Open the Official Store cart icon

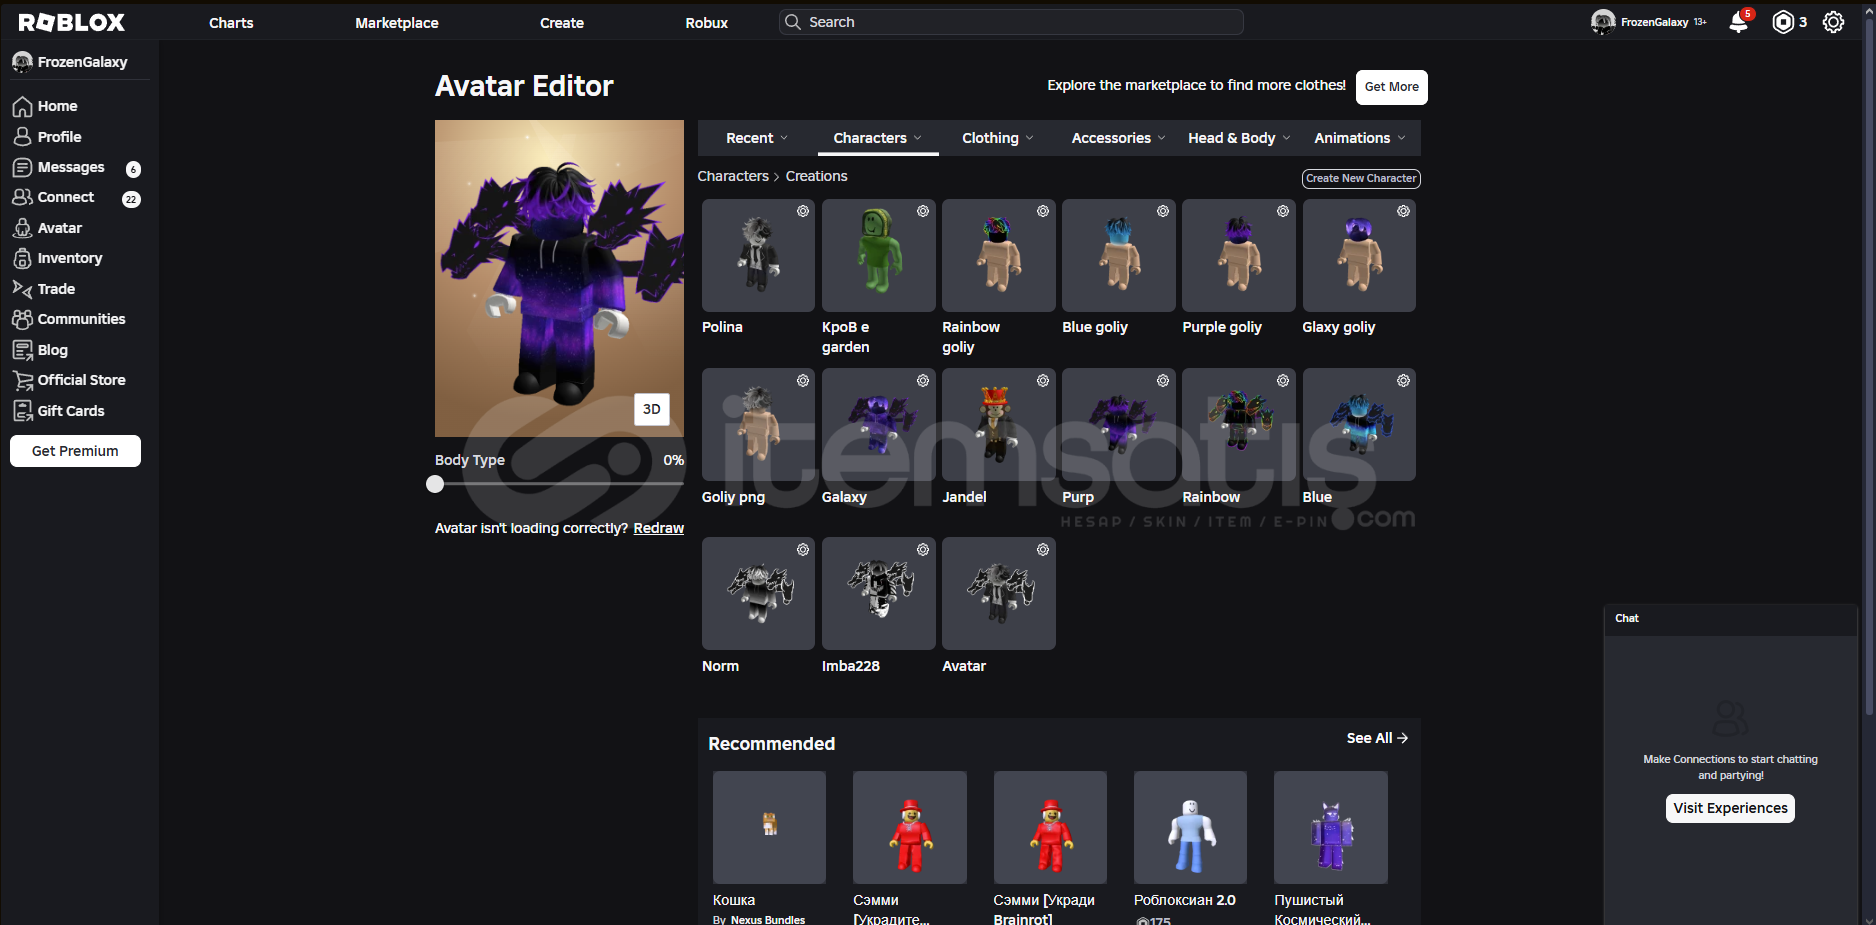pos(22,380)
